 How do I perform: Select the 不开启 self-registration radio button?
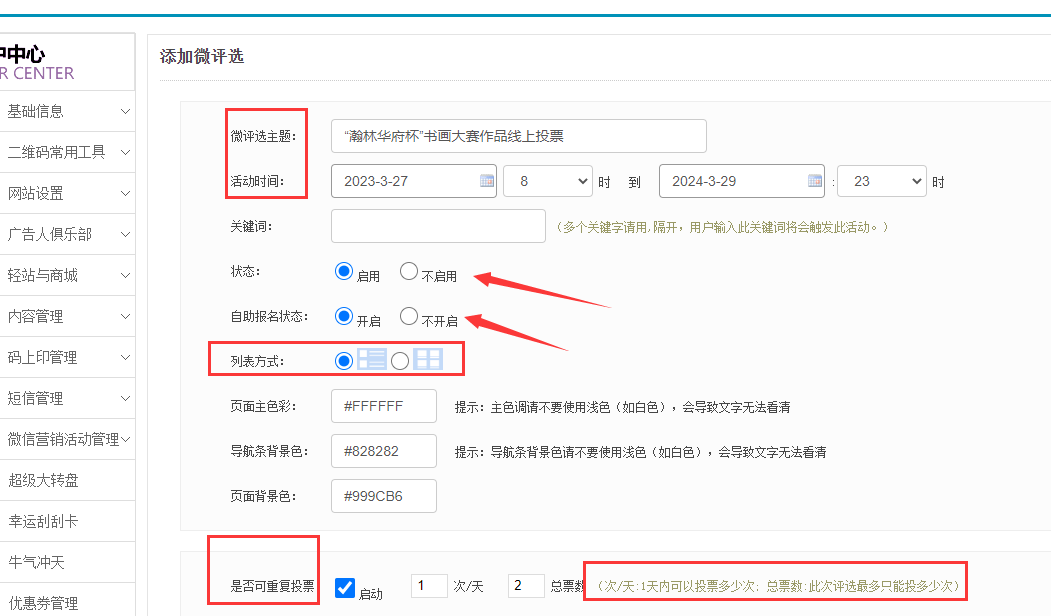coord(409,316)
